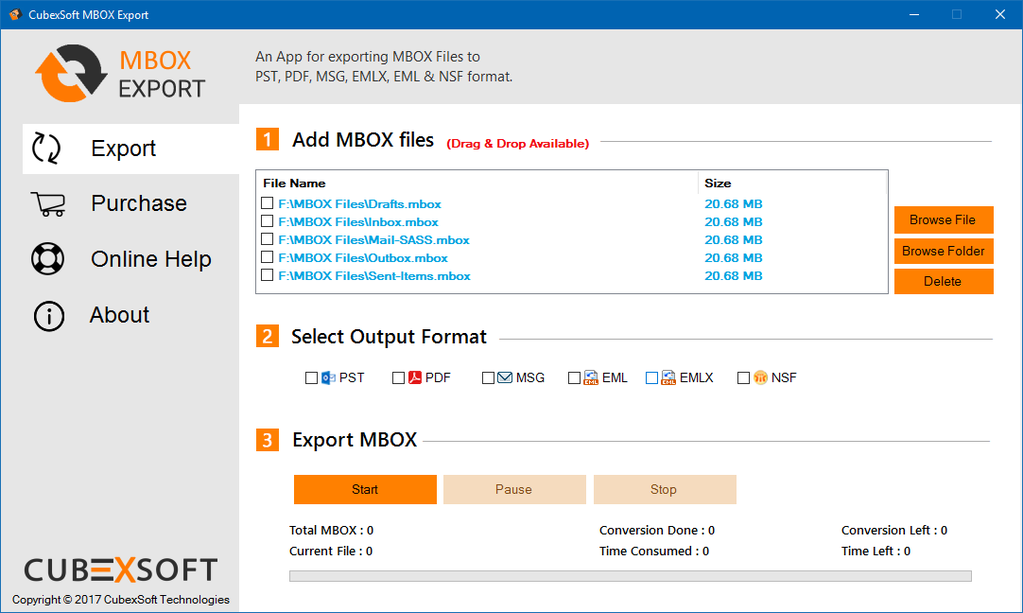
Task: Click the 20.68 MB size of Drafts.mbox
Action: pyautogui.click(x=733, y=204)
